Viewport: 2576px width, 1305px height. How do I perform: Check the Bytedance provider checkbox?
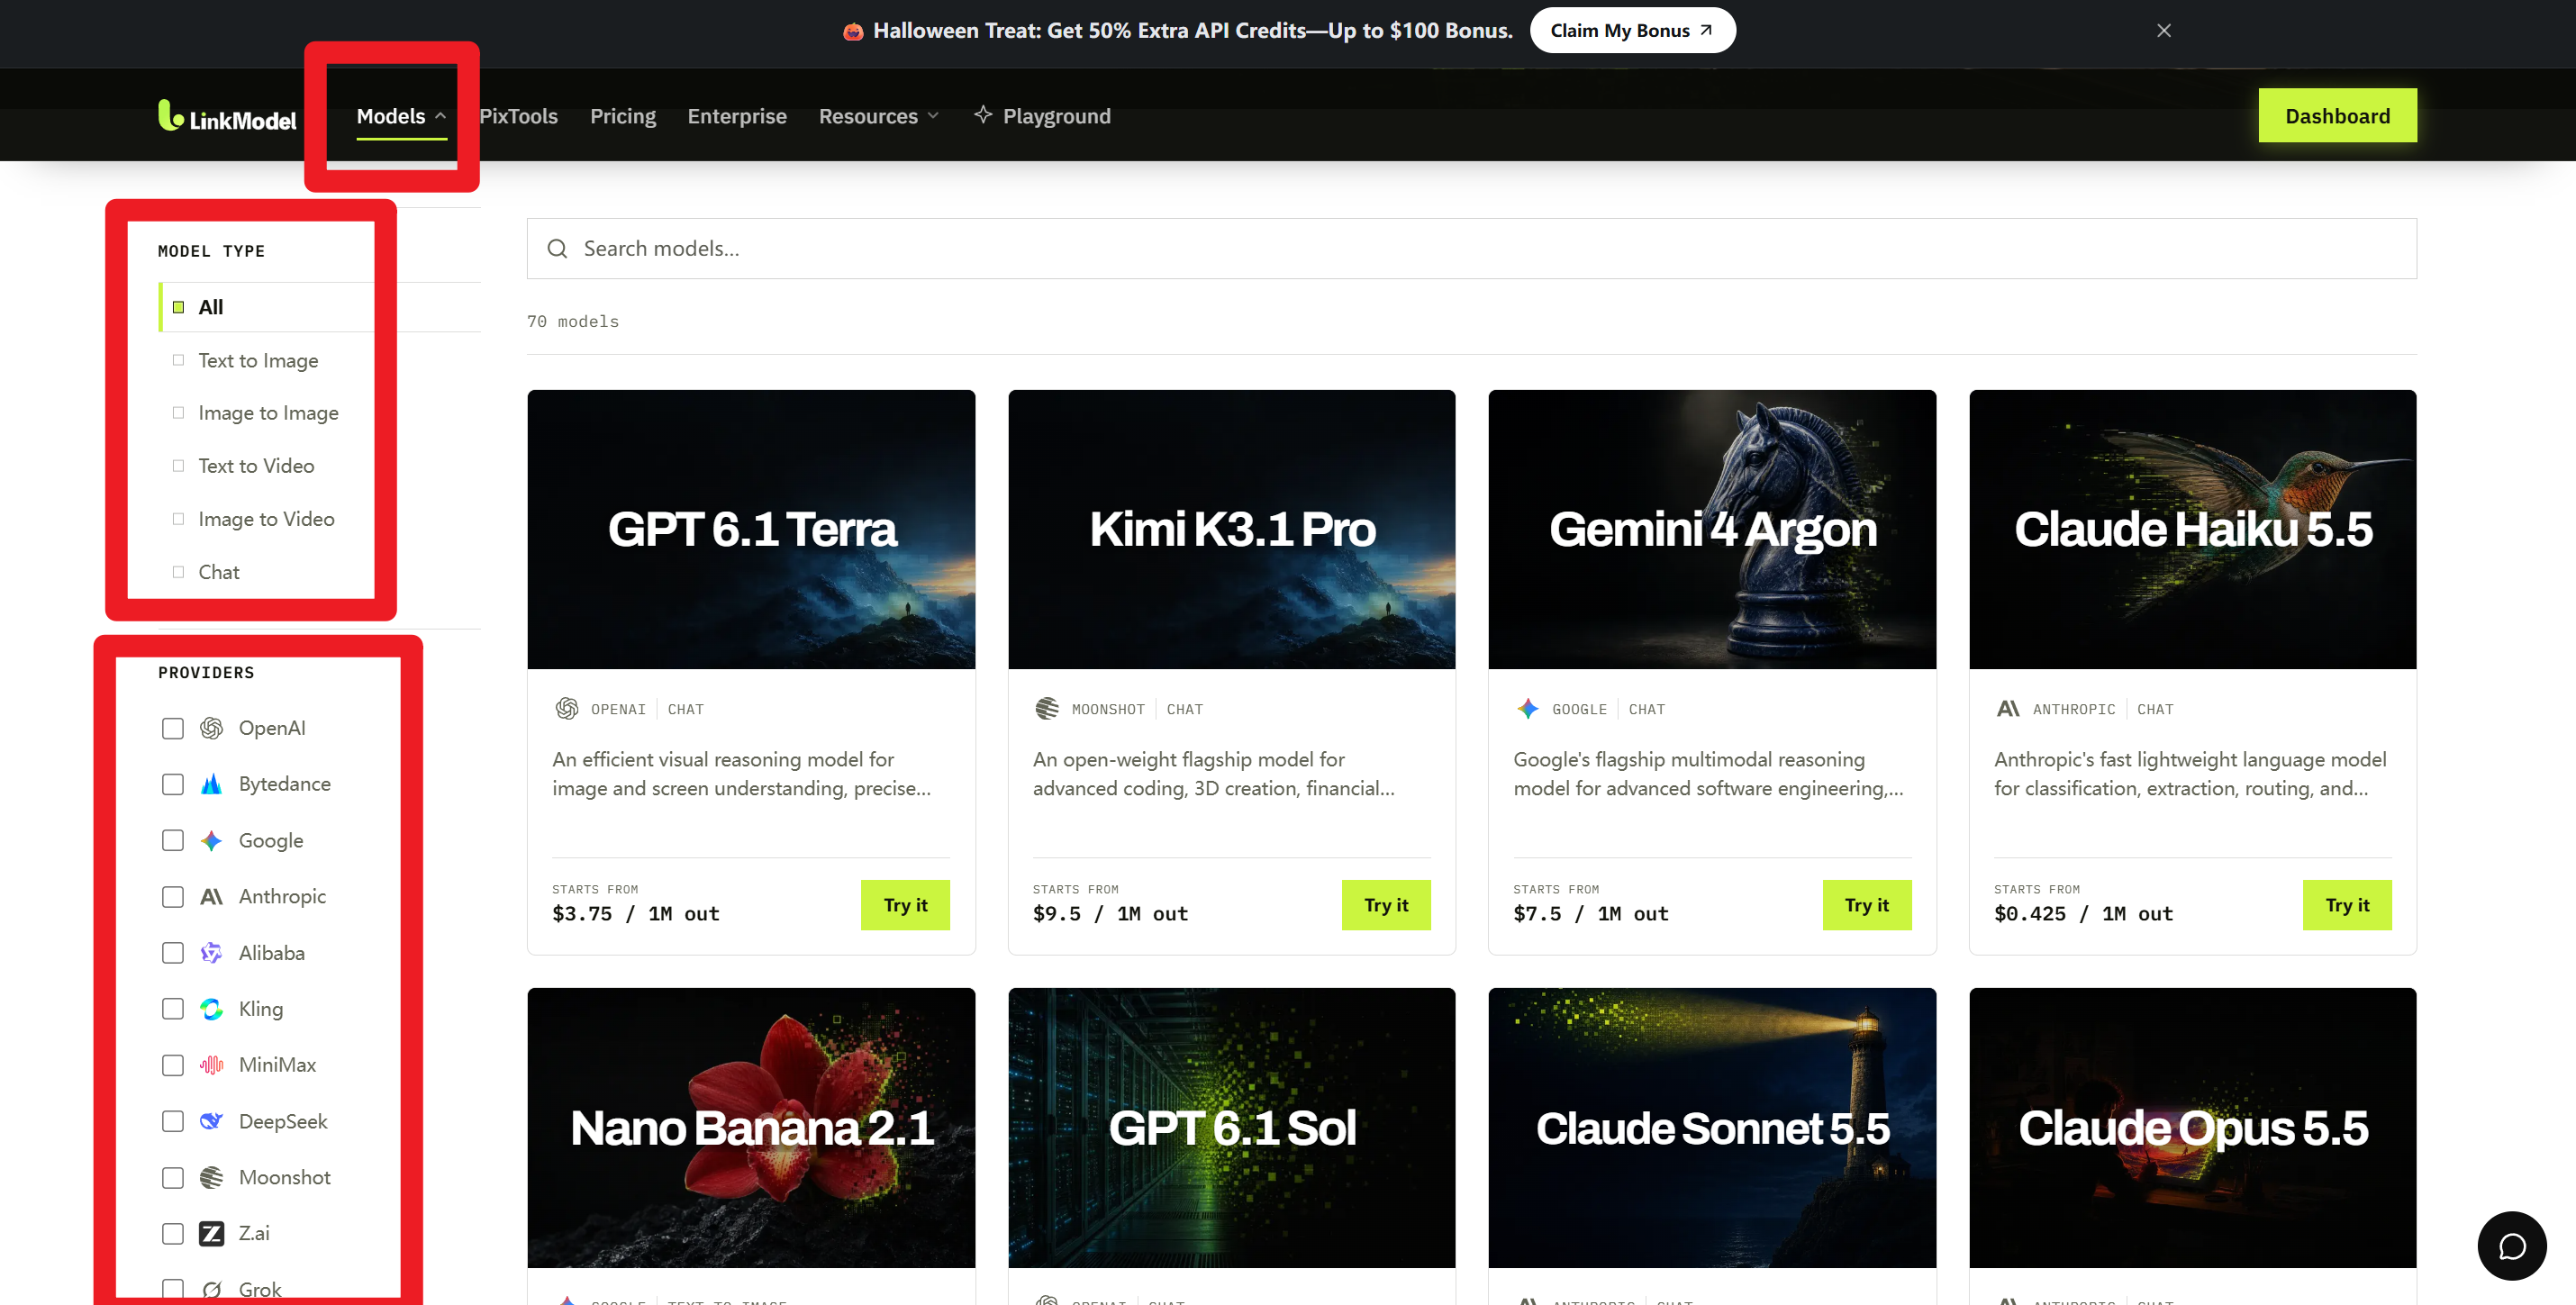[x=173, y=784]
